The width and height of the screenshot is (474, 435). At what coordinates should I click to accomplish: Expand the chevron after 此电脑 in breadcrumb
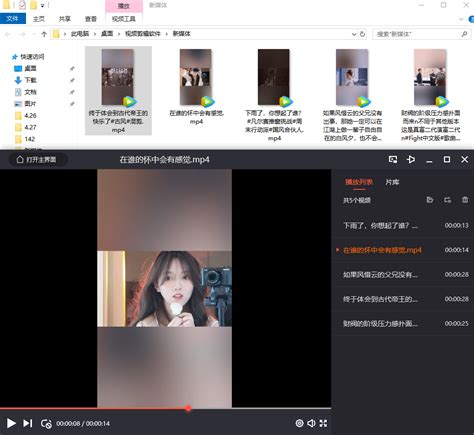coord(95,34)
